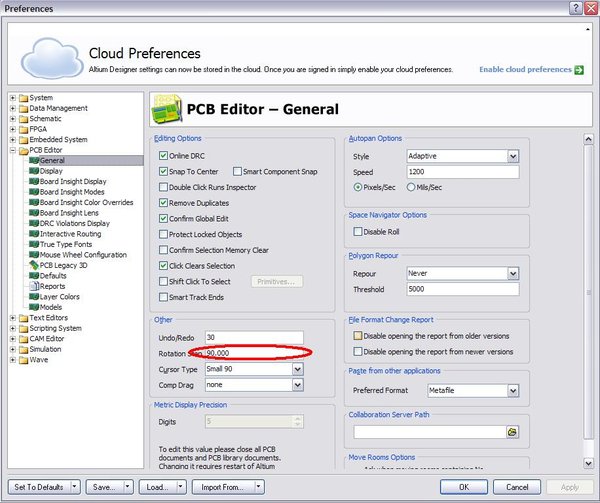Click the PCB Editor open folder icon
This screenshot has height=503, width=600.
24,150
